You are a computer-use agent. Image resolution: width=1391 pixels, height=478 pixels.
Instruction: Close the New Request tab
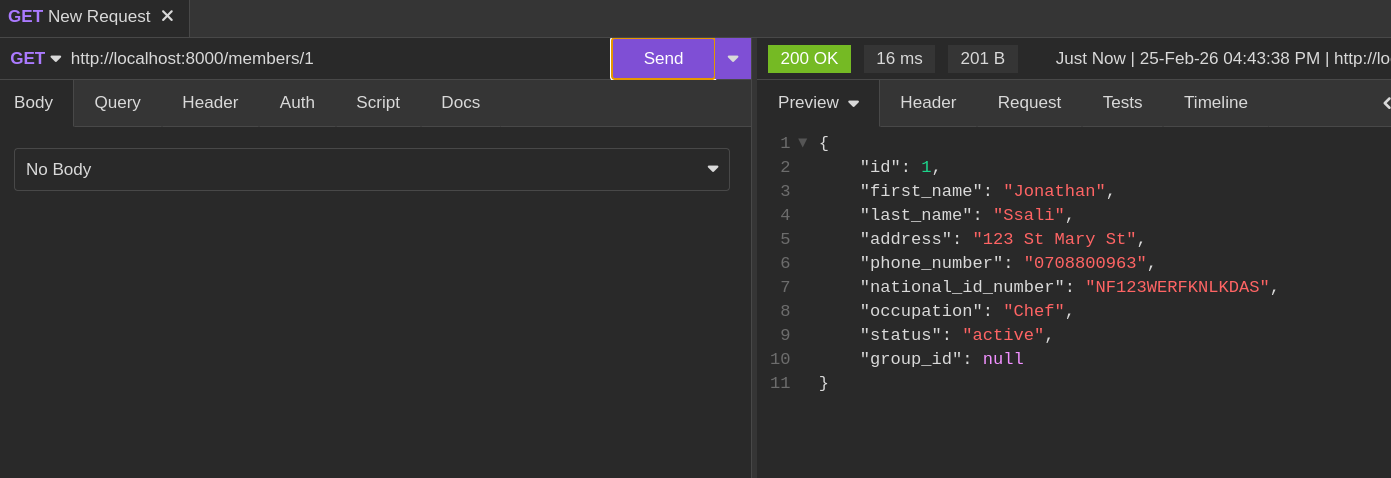(167, 16)
